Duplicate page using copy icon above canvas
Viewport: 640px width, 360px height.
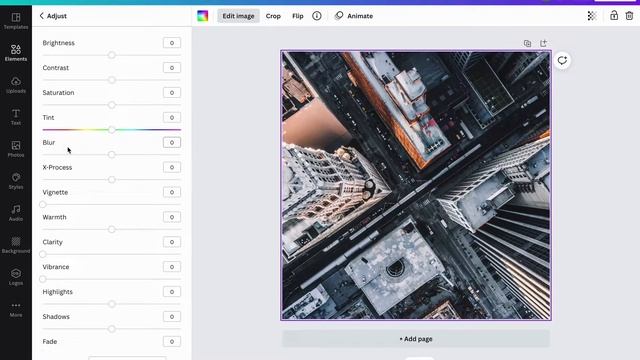[x=527, y=43]
